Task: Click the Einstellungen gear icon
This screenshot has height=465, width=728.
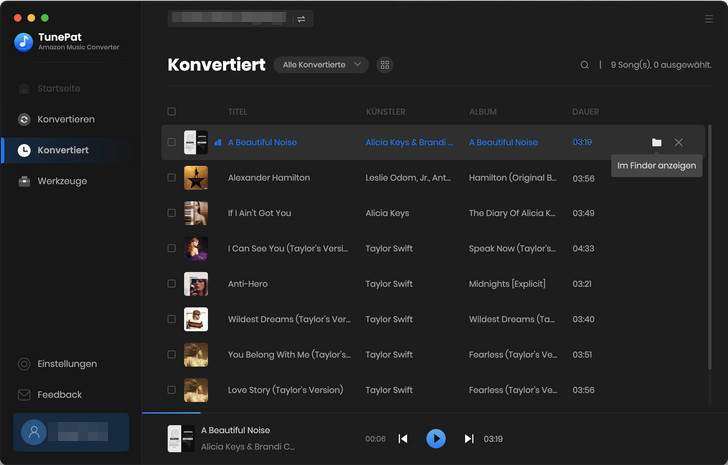Action: tap(24, 364)
